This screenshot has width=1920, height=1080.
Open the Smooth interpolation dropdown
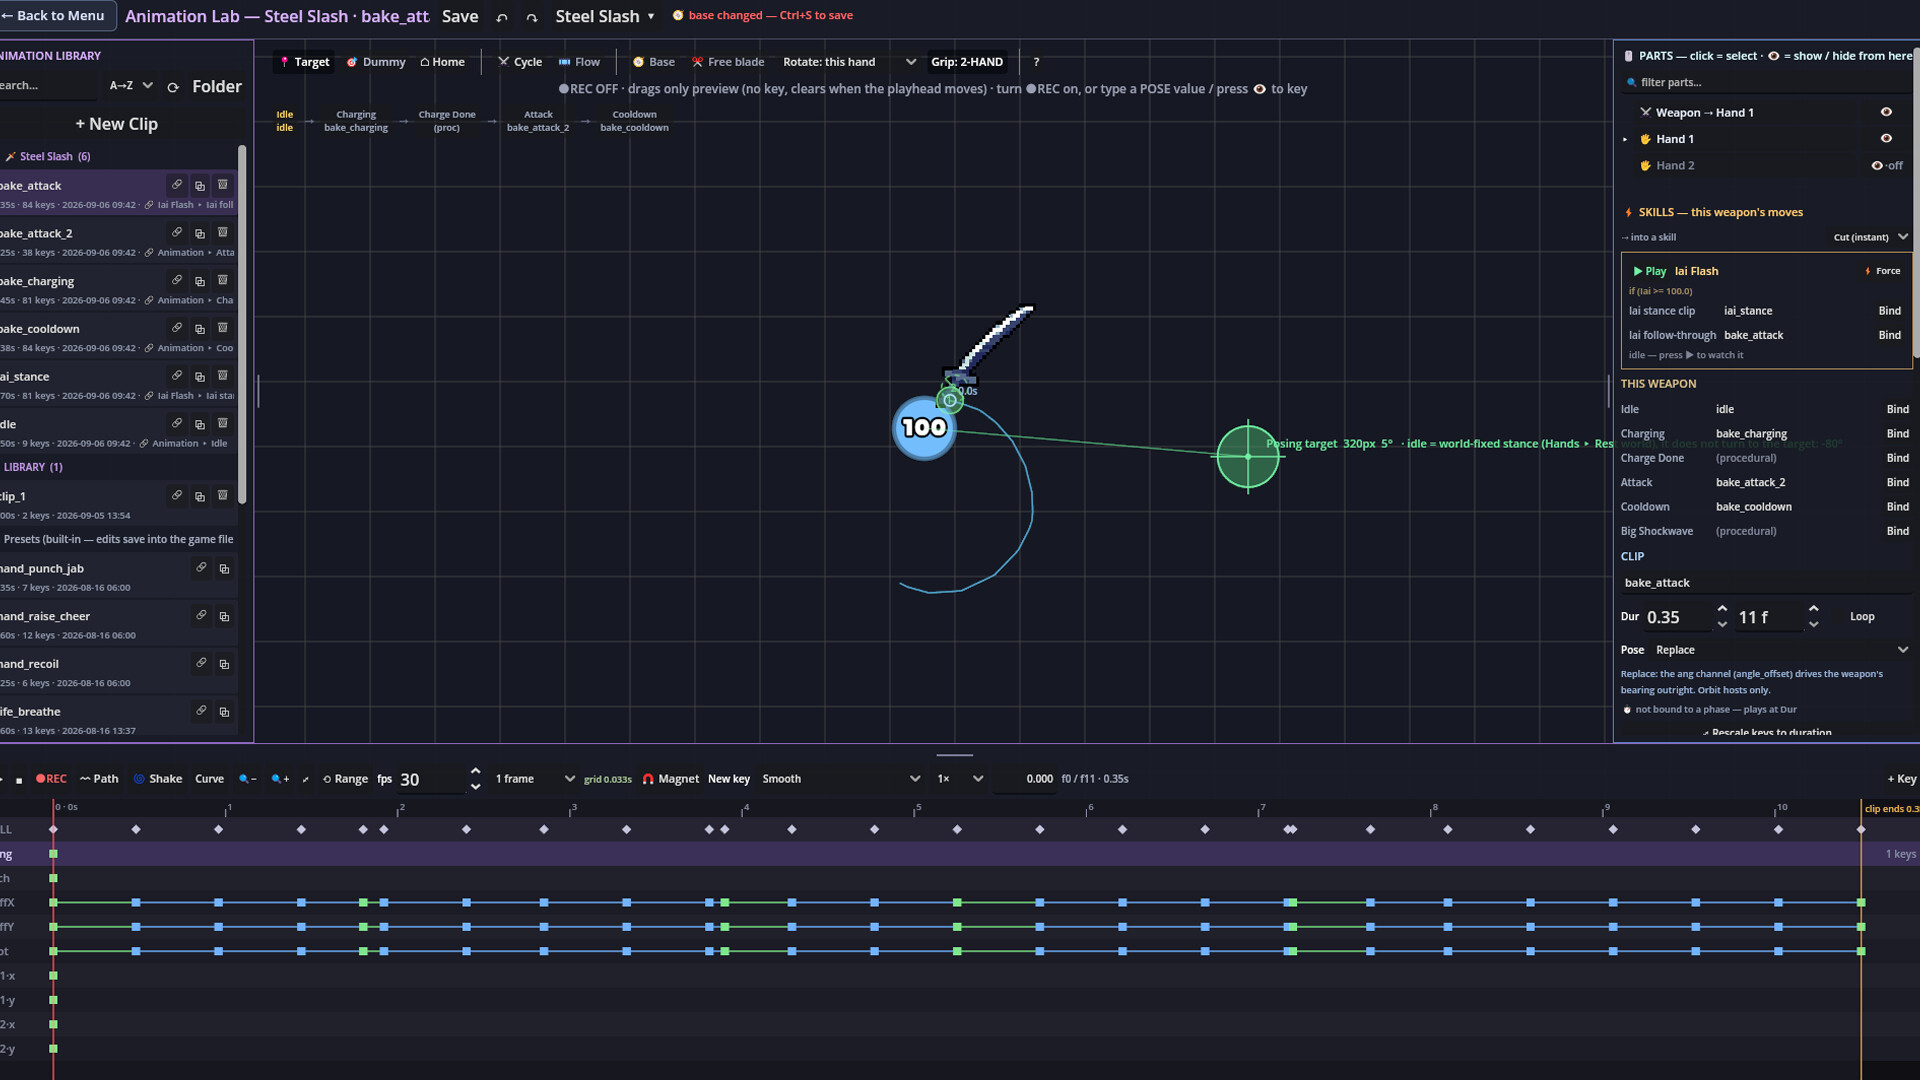(x=840, y=779)
